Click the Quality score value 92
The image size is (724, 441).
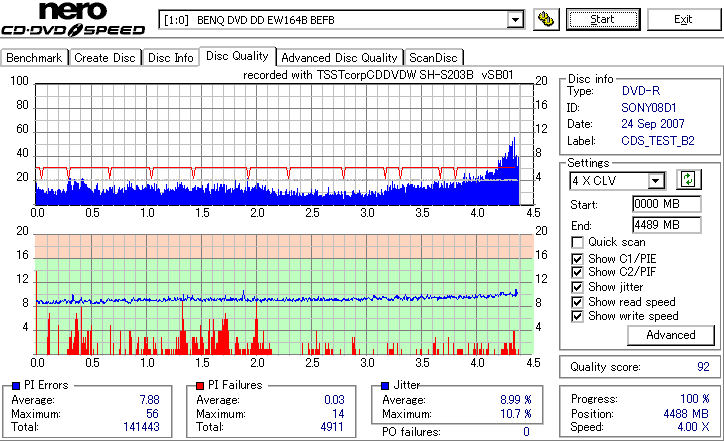coord(703,367)
